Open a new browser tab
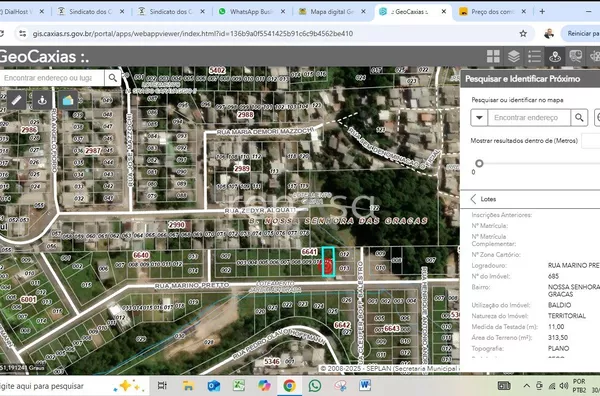Image resolution: width=600 pixels, height=396 pixels. [x=542, y=12]
